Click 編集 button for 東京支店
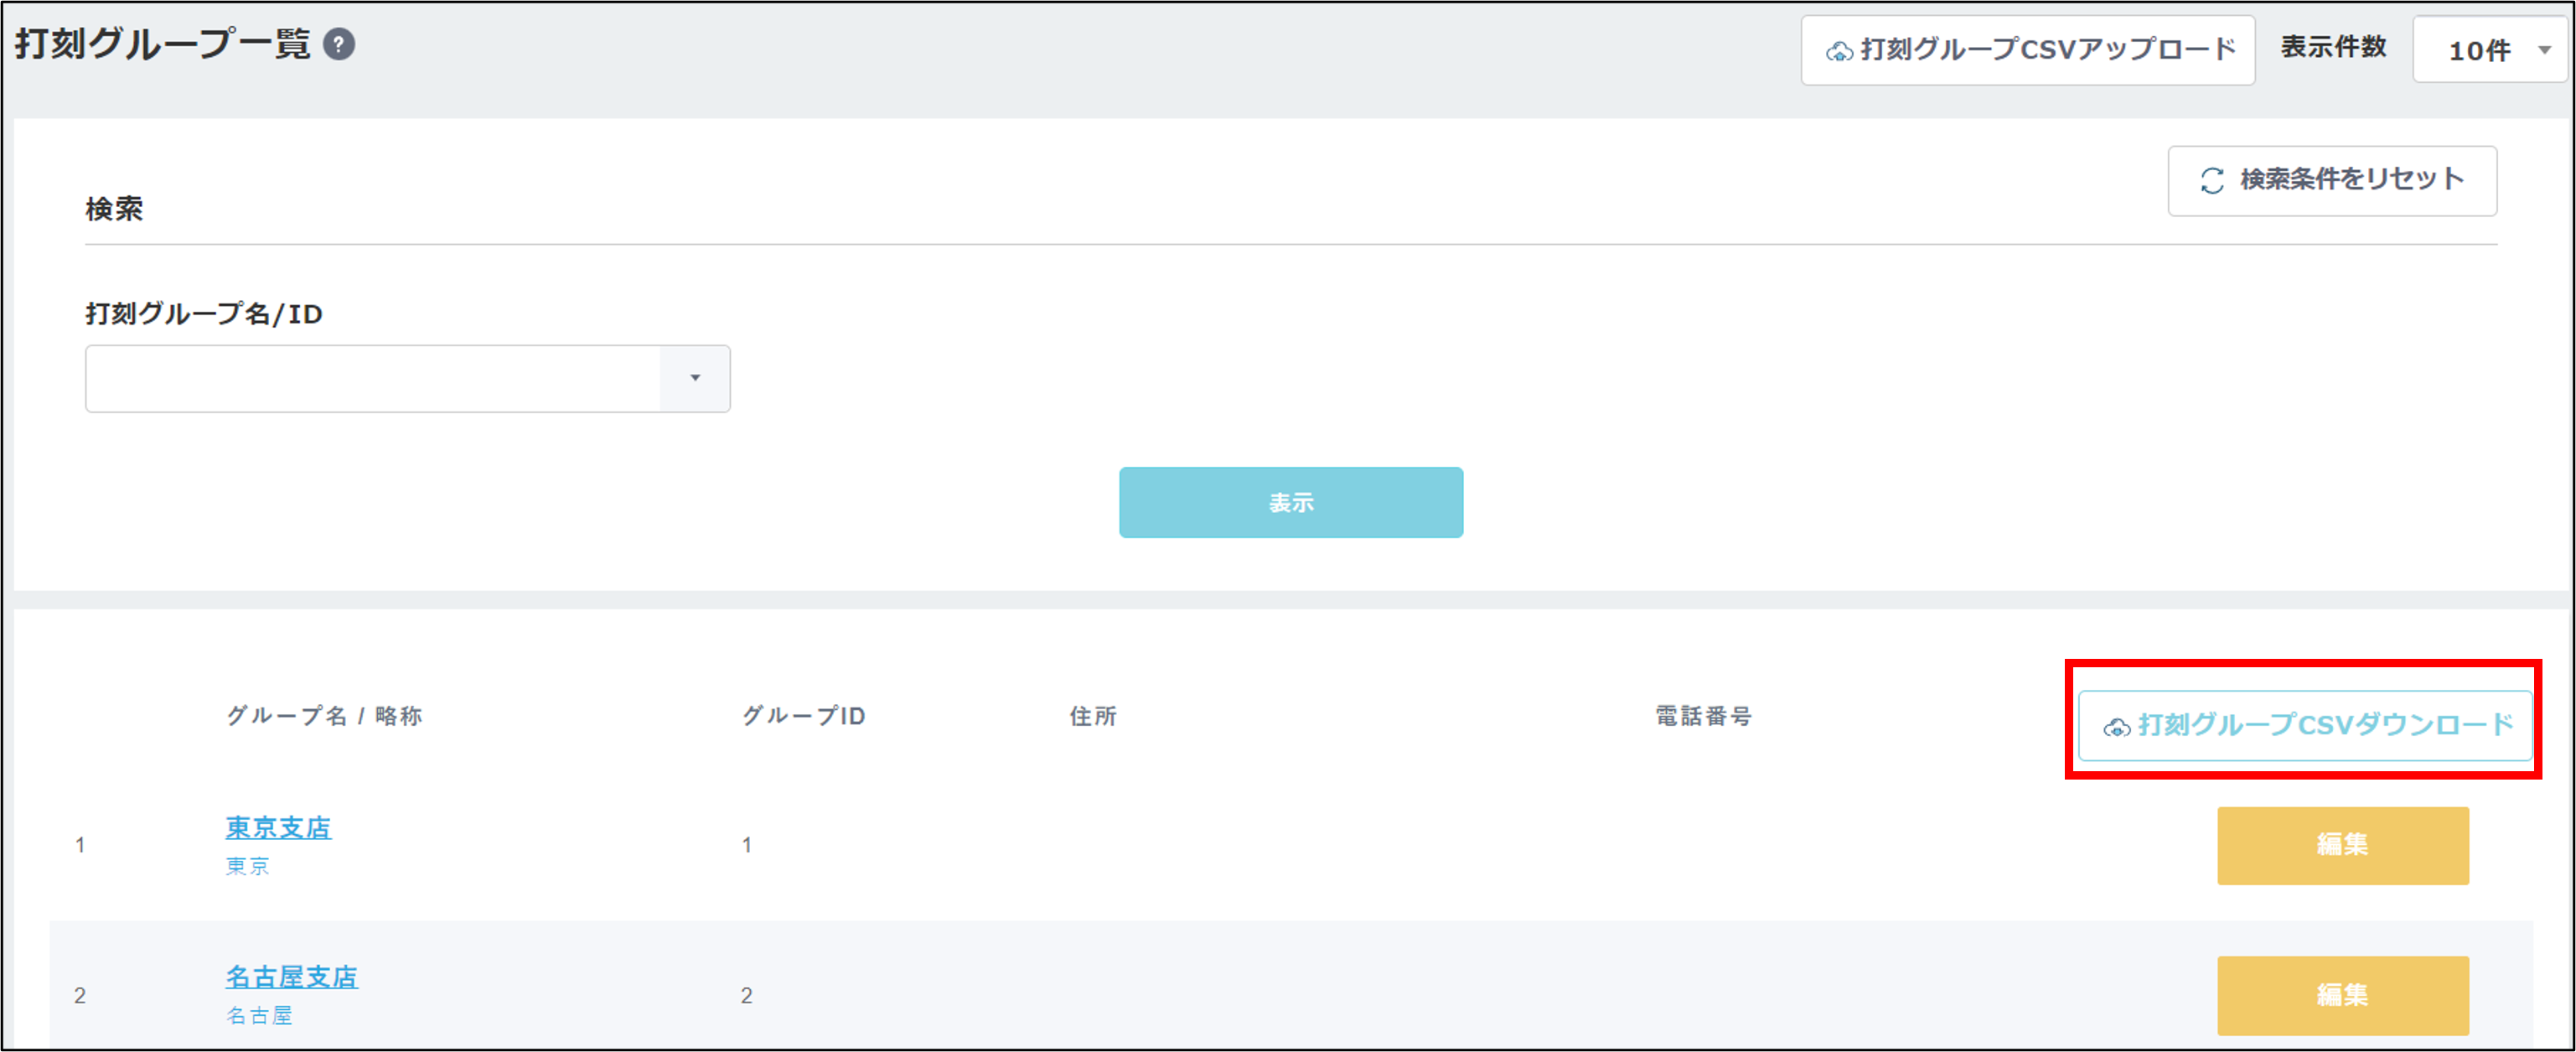 (2342, 845)
